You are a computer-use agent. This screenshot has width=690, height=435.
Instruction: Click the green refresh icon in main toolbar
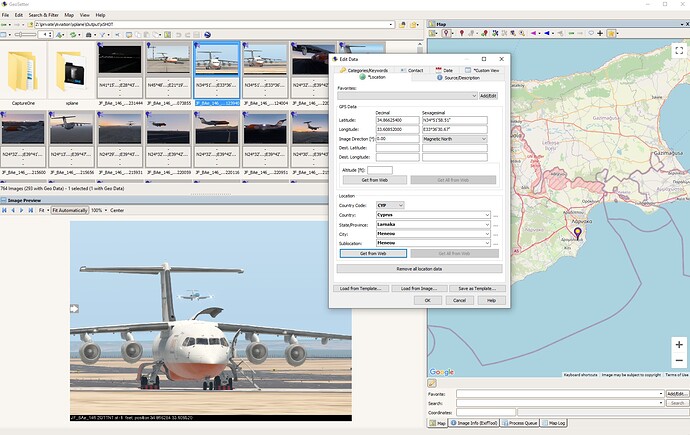point(73,34)
